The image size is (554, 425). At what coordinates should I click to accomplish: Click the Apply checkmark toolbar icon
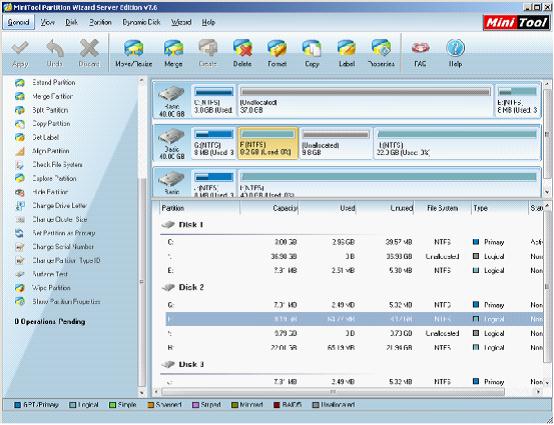20,49
